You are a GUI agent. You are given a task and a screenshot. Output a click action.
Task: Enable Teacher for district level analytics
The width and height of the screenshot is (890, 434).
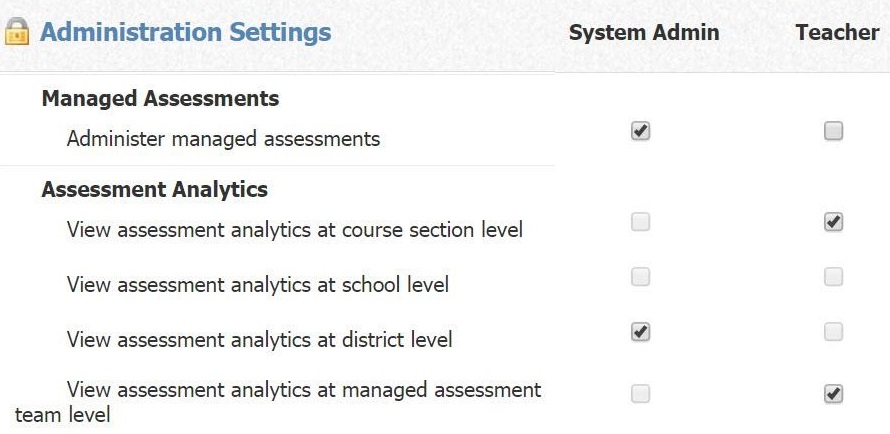click(x=834, y=331)
